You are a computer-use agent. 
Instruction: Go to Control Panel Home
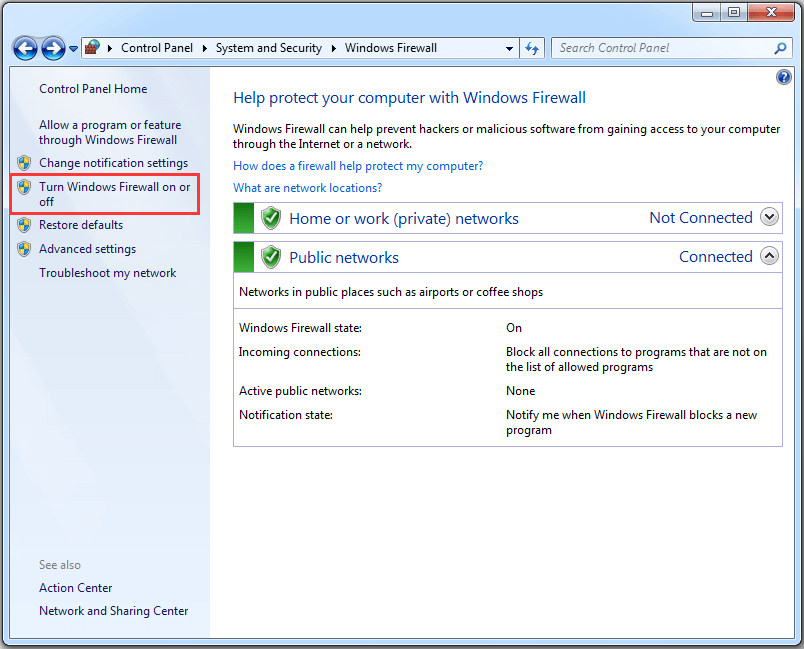tap(93, 89)
